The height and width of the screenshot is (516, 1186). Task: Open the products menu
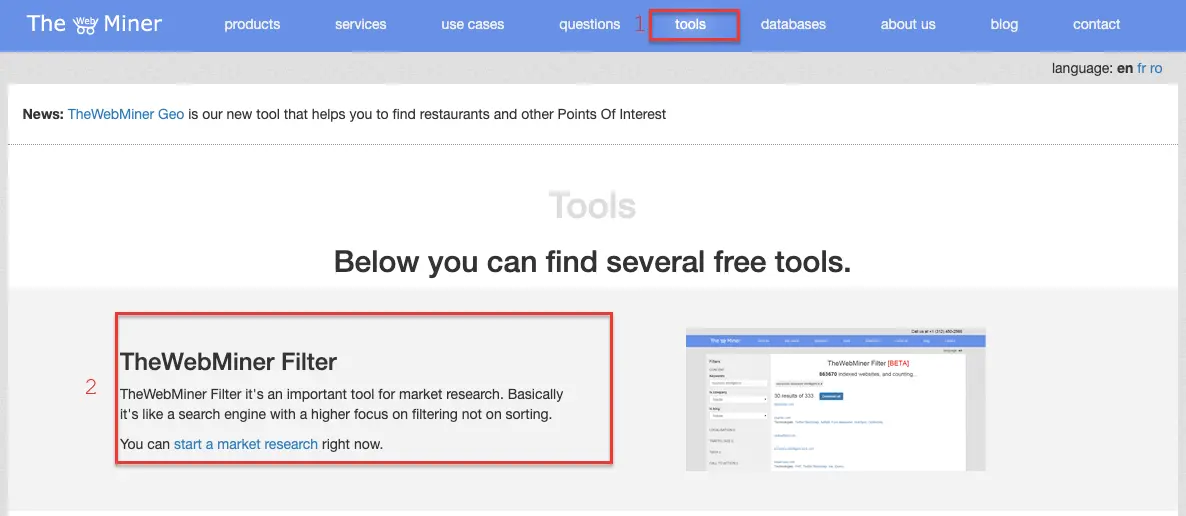point(252,24)
